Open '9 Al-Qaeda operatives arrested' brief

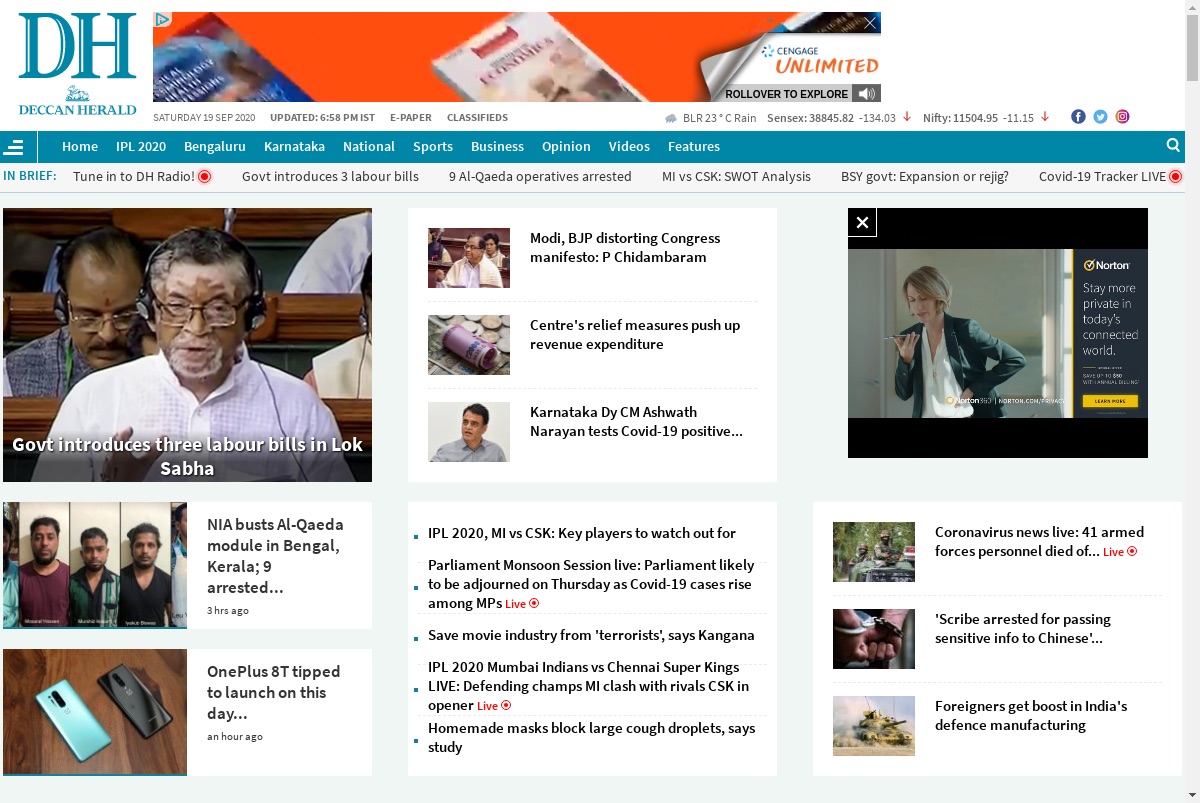click(540, 176)
